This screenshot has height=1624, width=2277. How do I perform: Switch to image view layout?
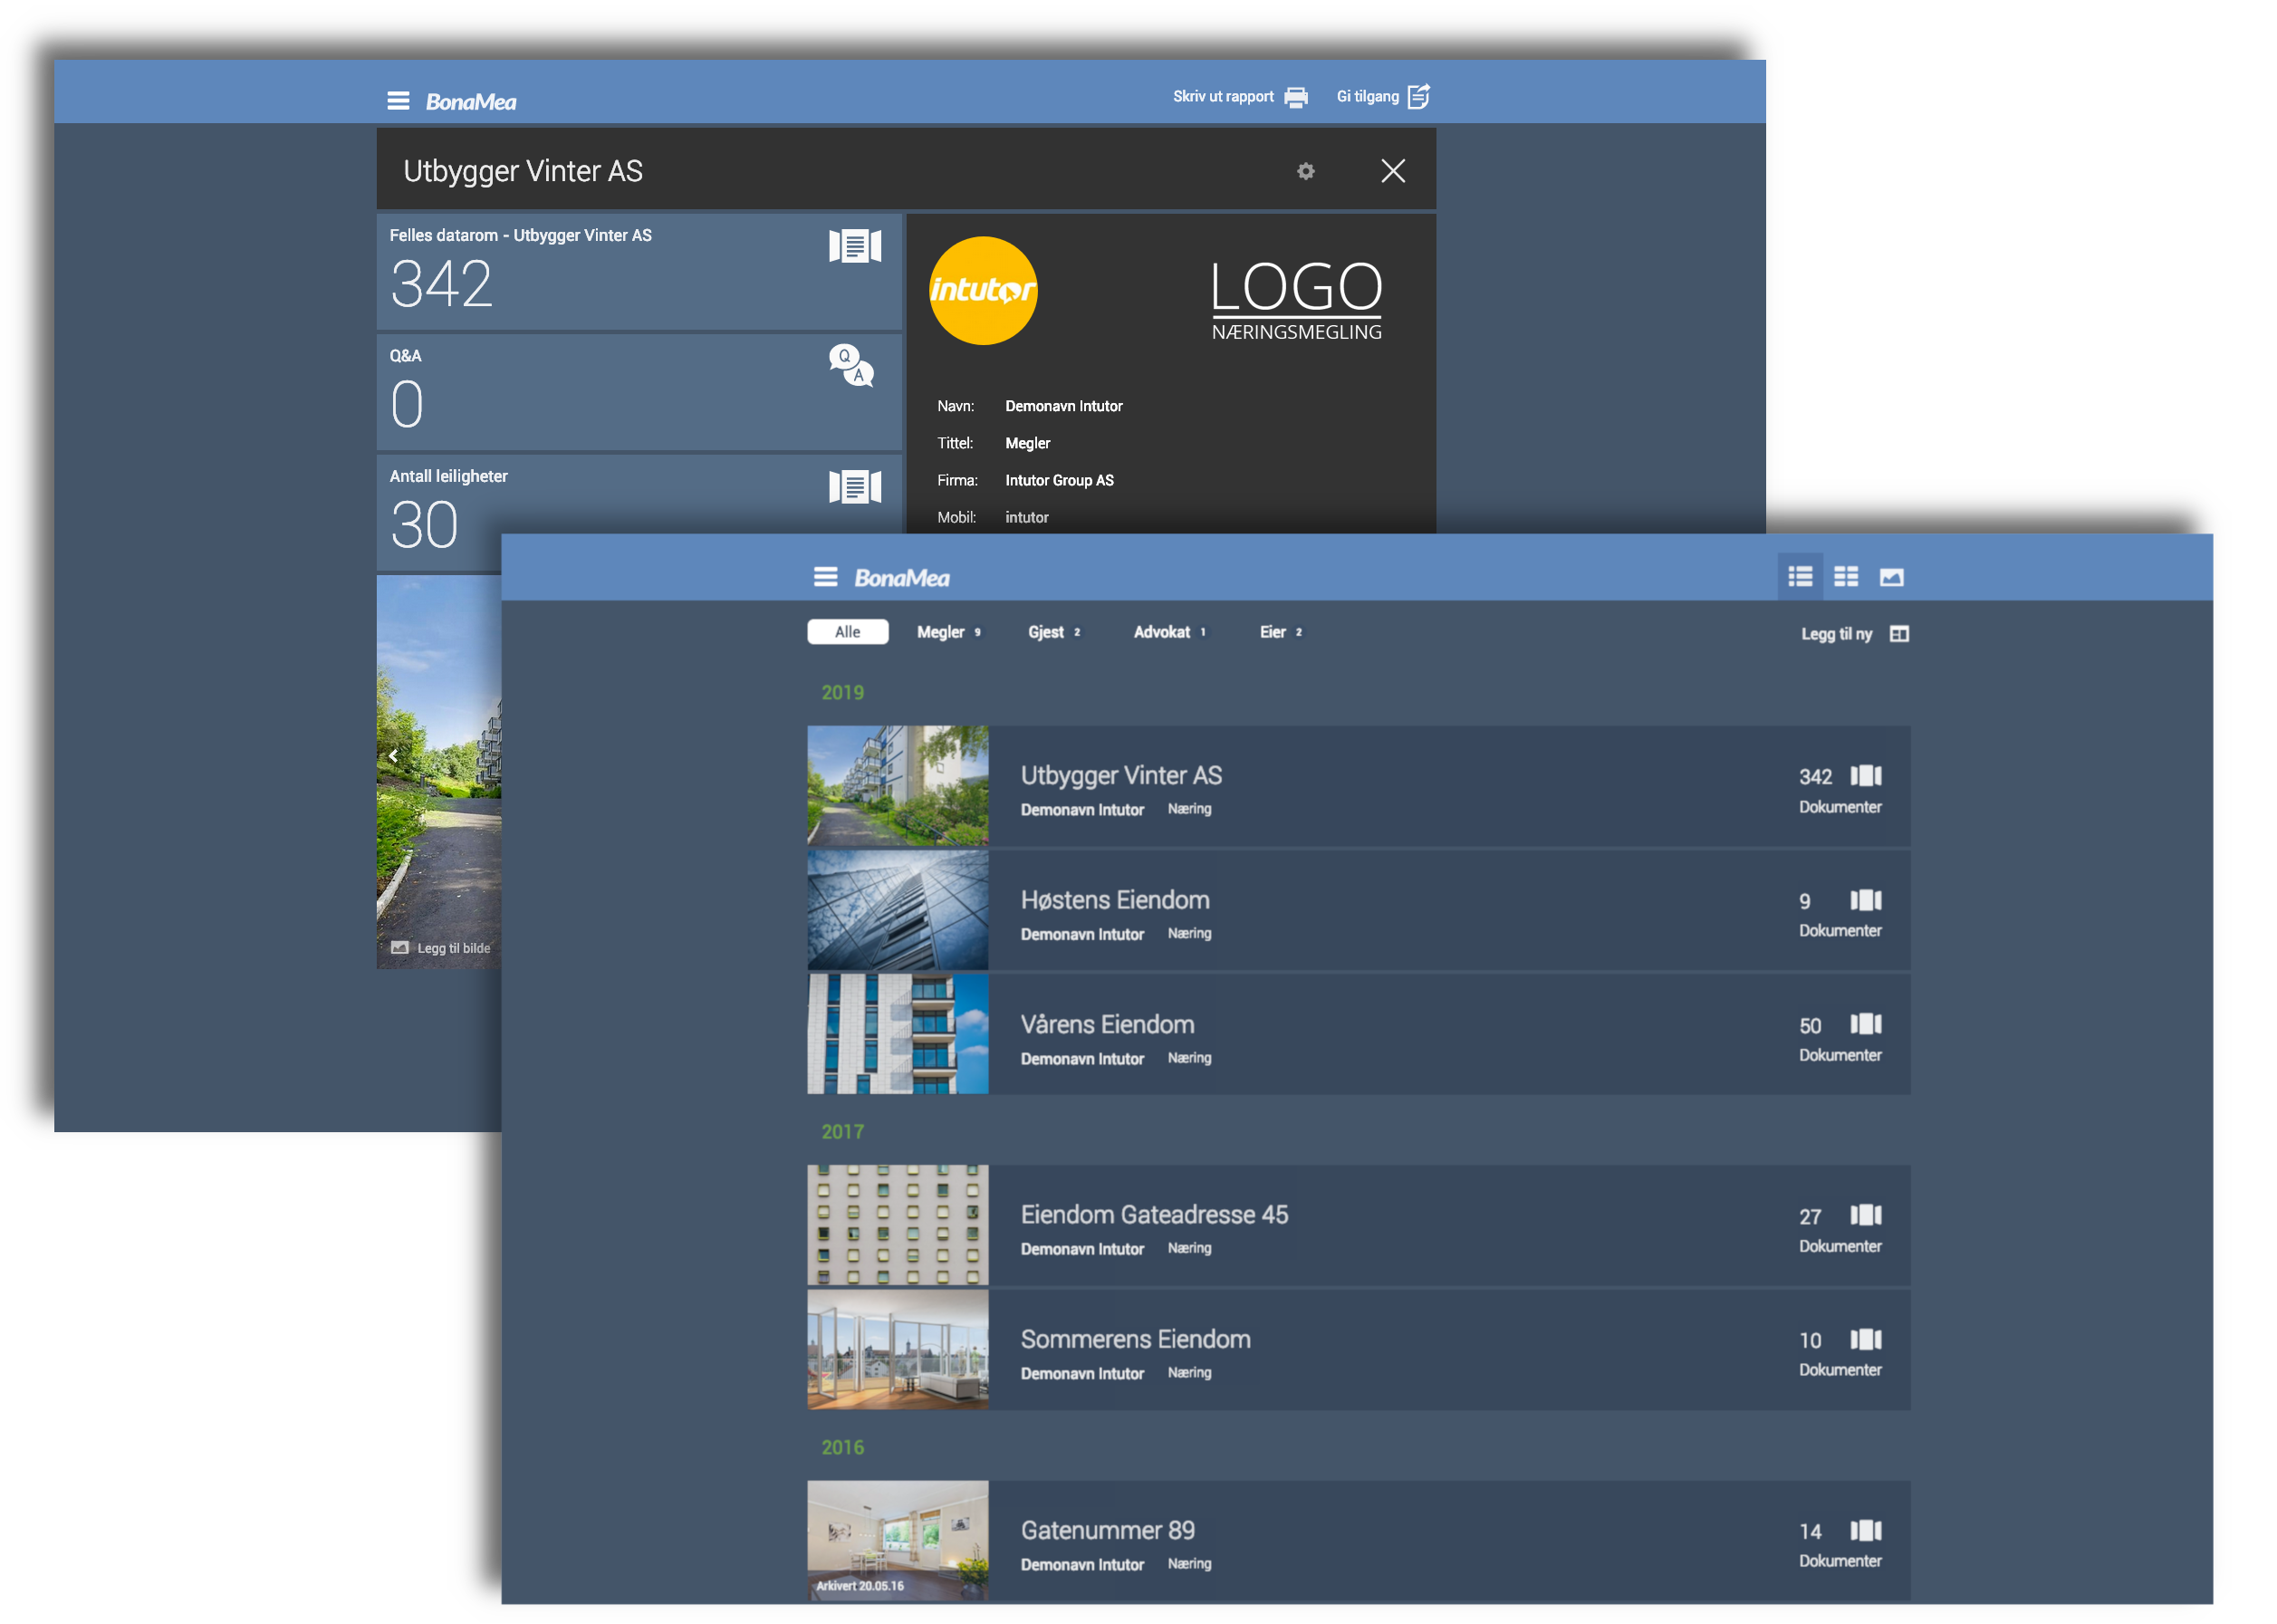click(1891, 577)
